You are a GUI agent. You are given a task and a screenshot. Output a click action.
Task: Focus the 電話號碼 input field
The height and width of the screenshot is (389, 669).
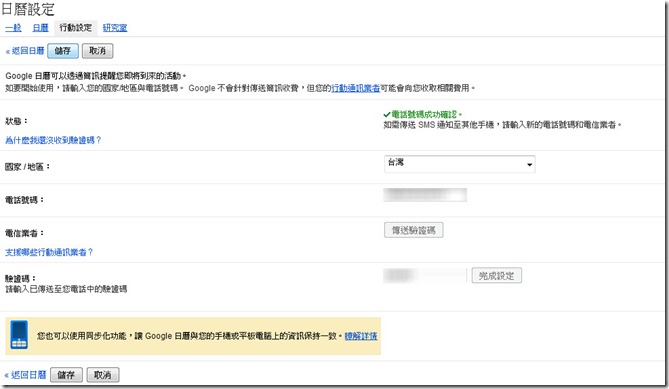point(425,195)
